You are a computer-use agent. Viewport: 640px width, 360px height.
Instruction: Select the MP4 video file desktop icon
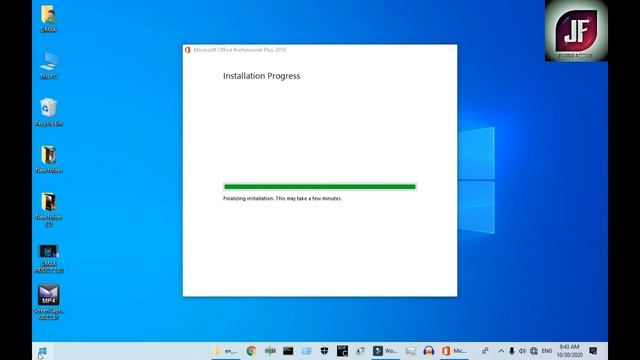(49, 302)
